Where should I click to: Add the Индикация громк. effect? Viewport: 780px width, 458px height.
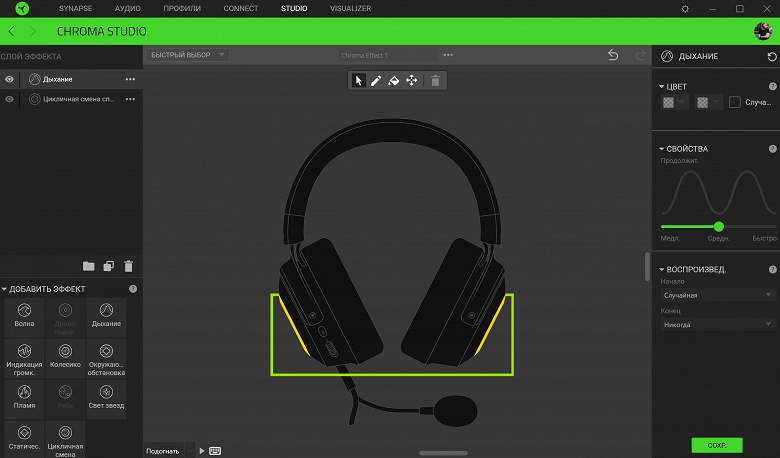(24, 359)
